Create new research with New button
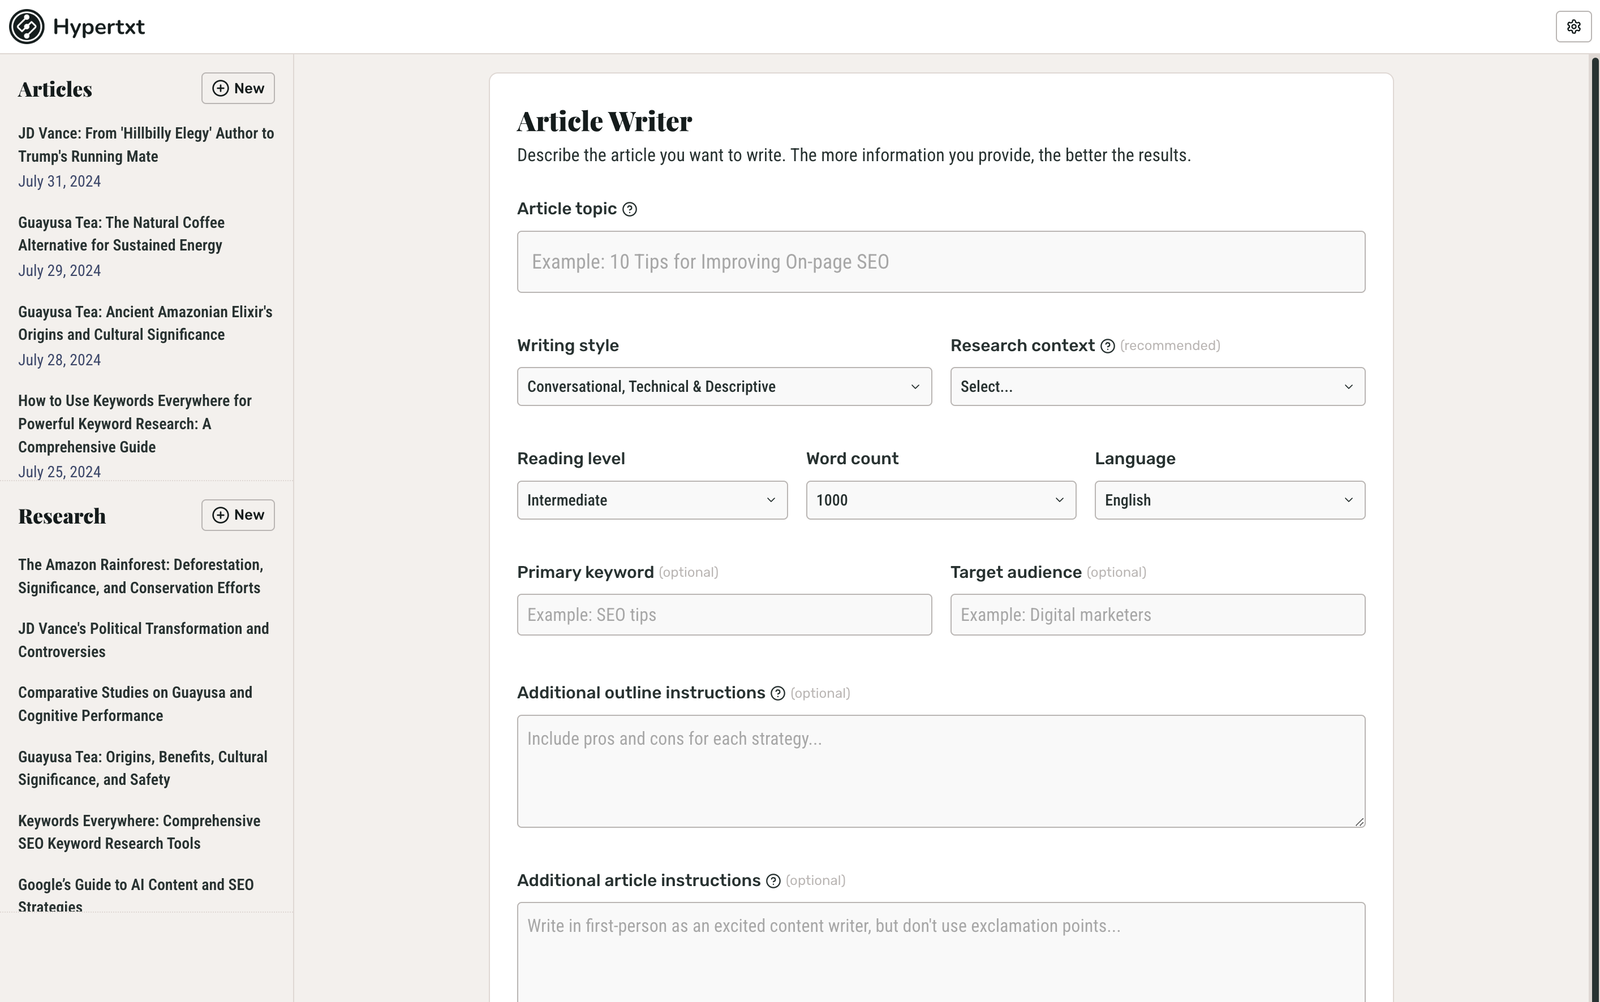Image resolution: width=1600 pixels, height=1002 pixels. tap(238, 515)
